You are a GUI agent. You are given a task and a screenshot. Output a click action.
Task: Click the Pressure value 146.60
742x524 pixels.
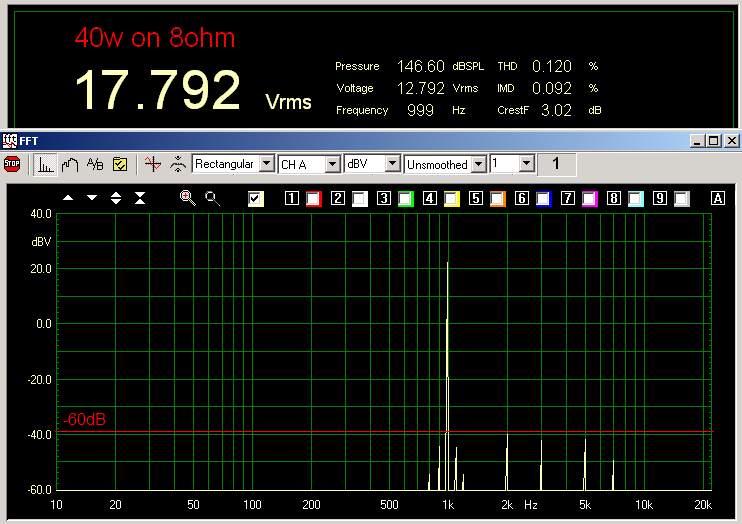[x=421, y=66]
